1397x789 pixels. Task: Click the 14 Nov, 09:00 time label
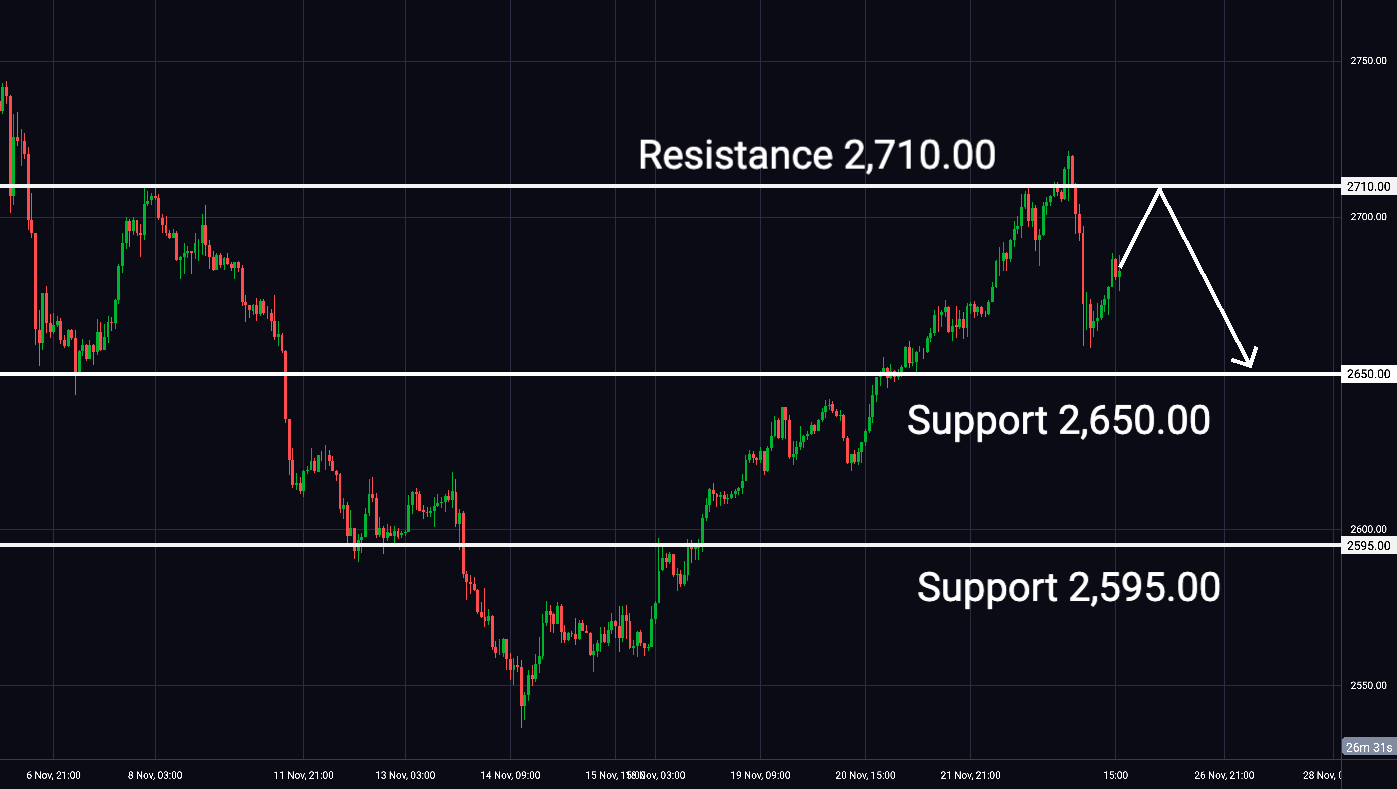tap(510, 775)
